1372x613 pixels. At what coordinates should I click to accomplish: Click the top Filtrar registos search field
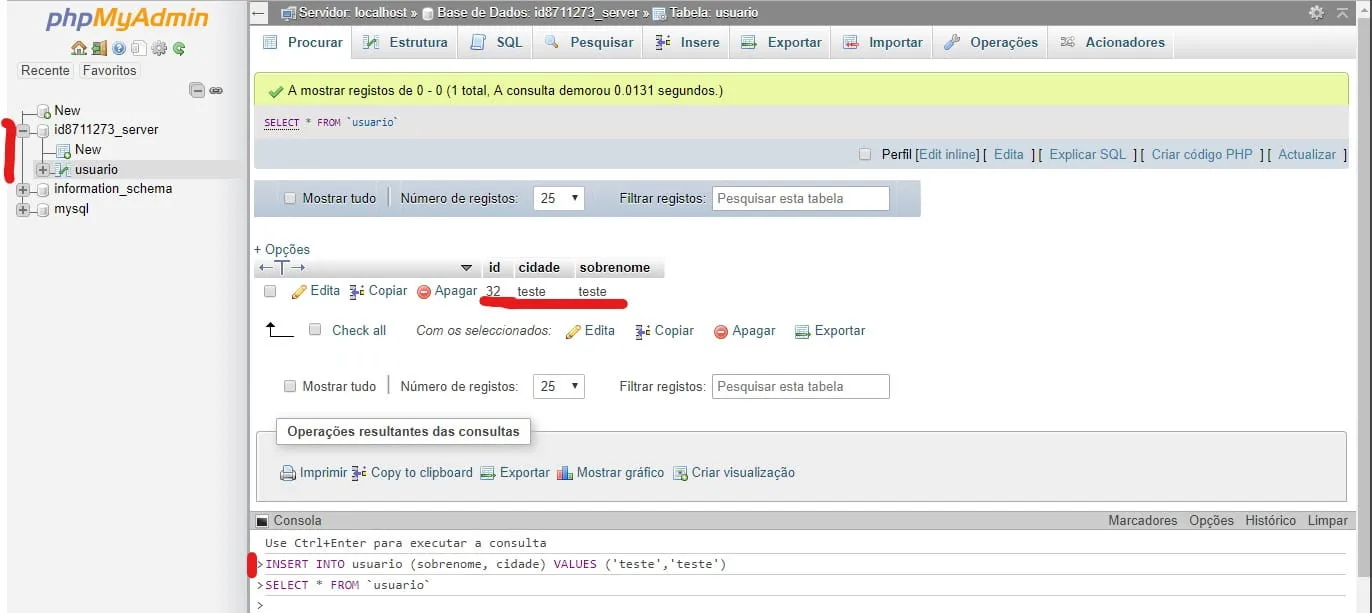800,198
